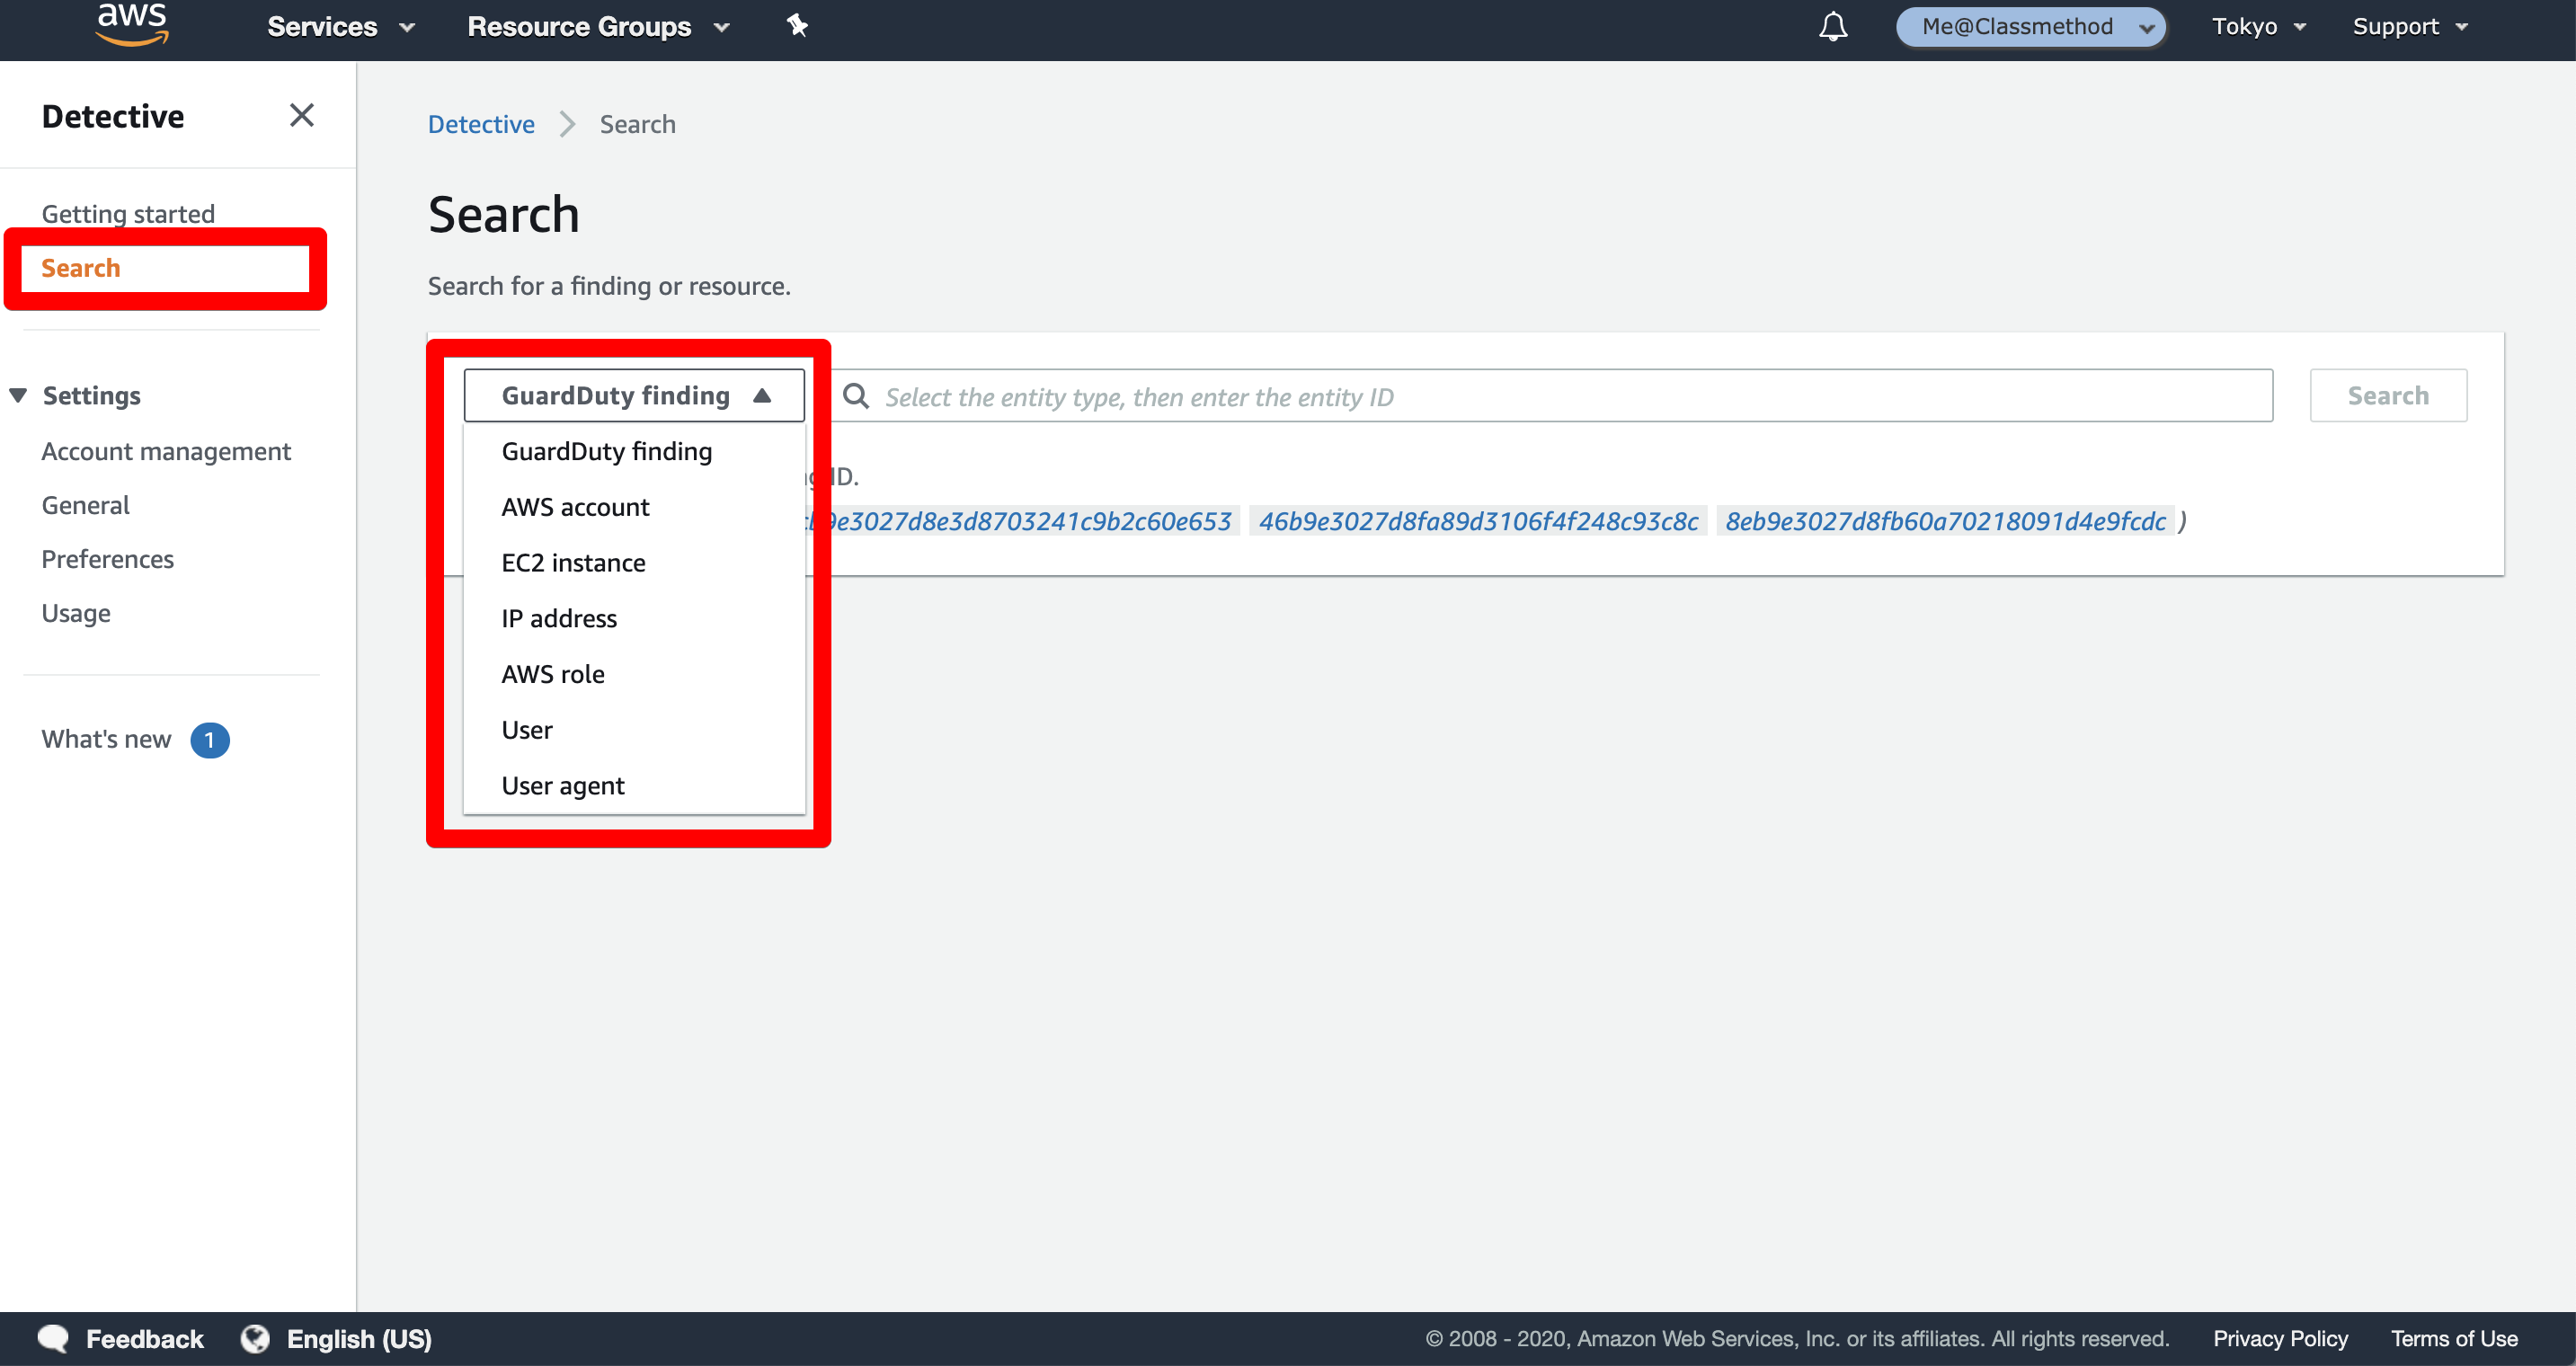
Task: Open the Tokyo region selector
Action: pos(2258,27)
